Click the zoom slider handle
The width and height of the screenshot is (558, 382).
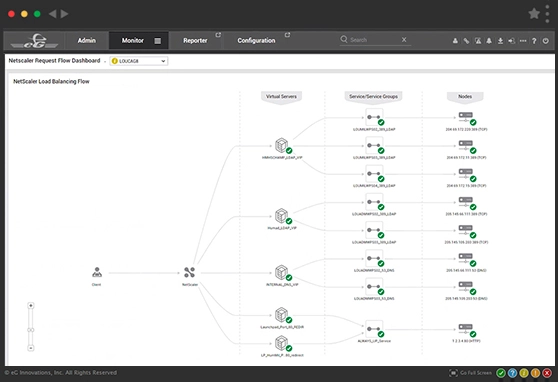pyautogui.click(x=31, y=330)
